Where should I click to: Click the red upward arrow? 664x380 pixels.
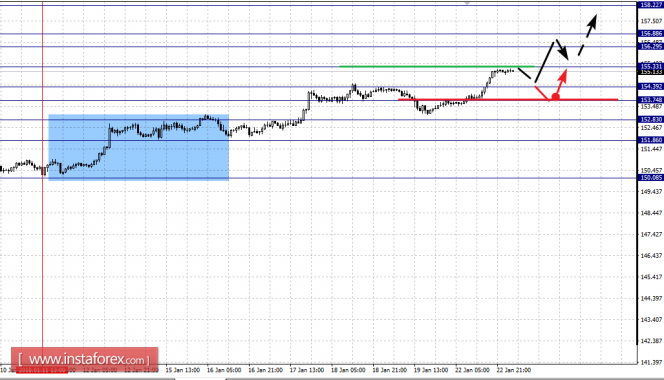562,82
